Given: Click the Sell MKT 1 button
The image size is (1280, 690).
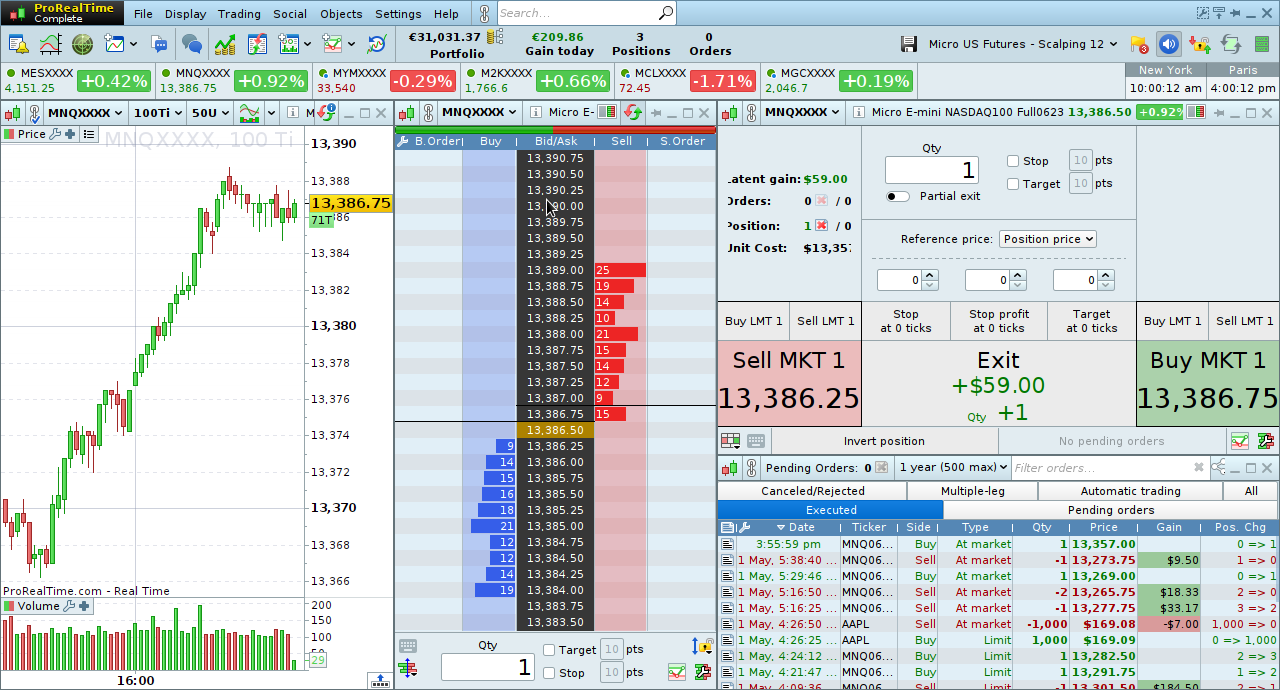Looking at the screenshot, I should [789, 384].
